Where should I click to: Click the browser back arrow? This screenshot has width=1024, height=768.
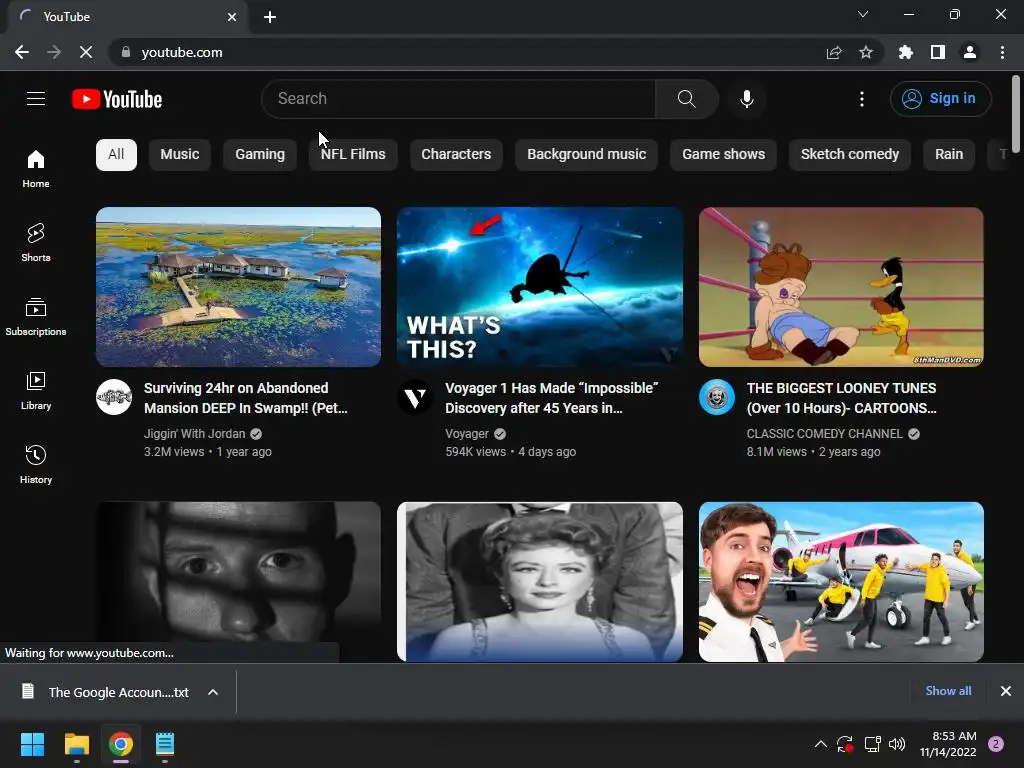(22, 52)
